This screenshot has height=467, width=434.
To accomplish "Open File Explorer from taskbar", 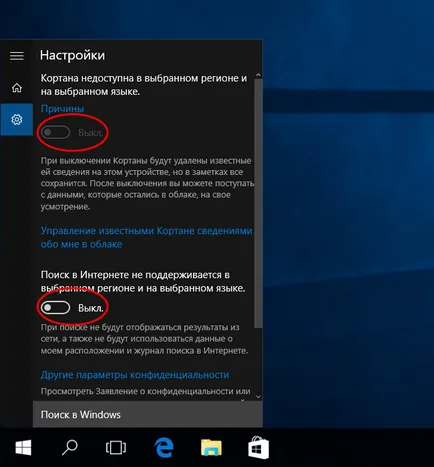I will click(x=211, y=447).
